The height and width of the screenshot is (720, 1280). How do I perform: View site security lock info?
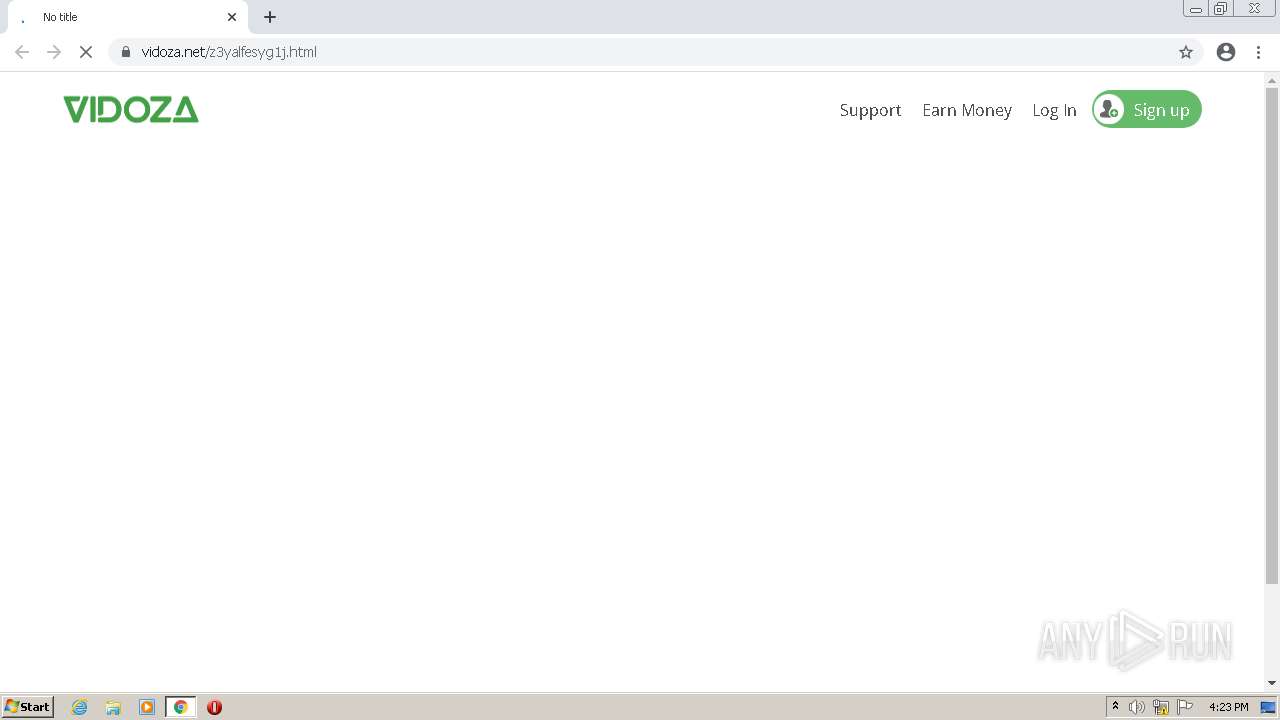click(126, 52)
